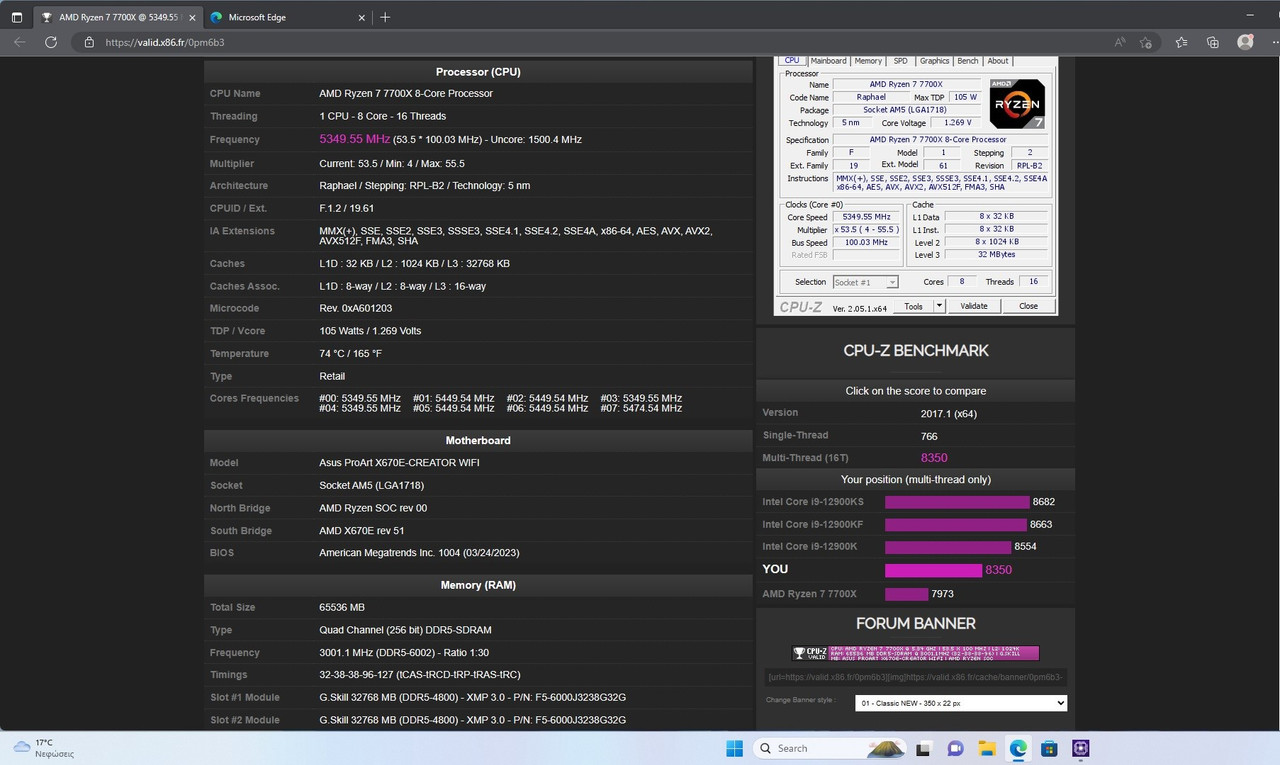Click the 'Click on the score to compare' text
The width and height of the screenshot is (1280, 765).
coord(915,391)
